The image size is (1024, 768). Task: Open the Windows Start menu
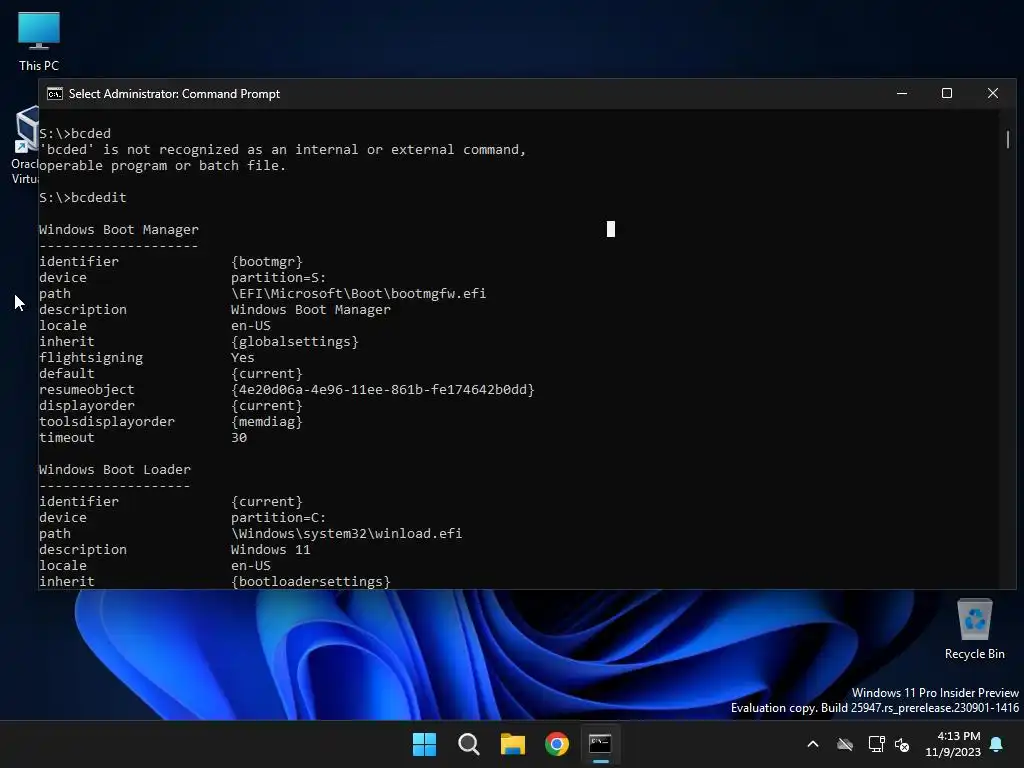pyautogui.click(x=424, y=744)
